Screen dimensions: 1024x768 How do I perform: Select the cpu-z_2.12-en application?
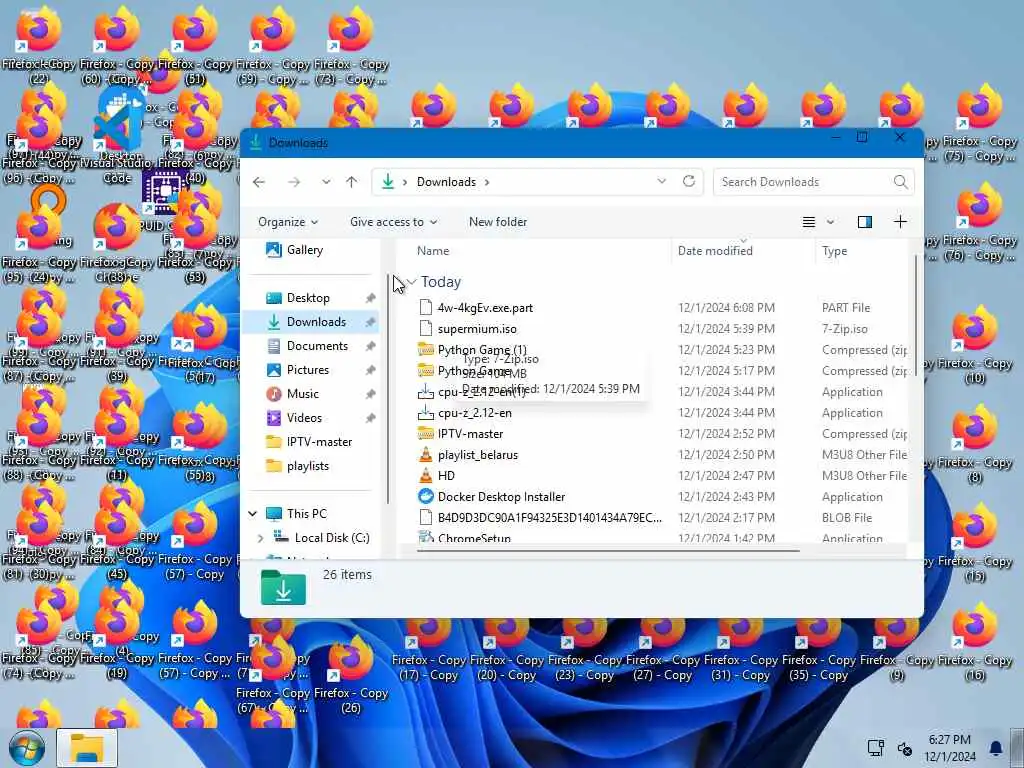(475, 413)
